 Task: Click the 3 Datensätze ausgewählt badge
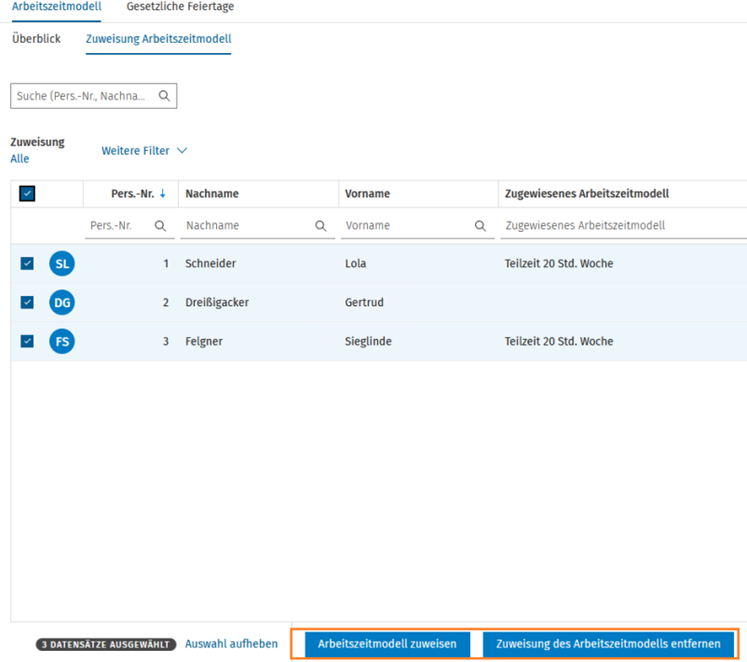tap(106, 644)
